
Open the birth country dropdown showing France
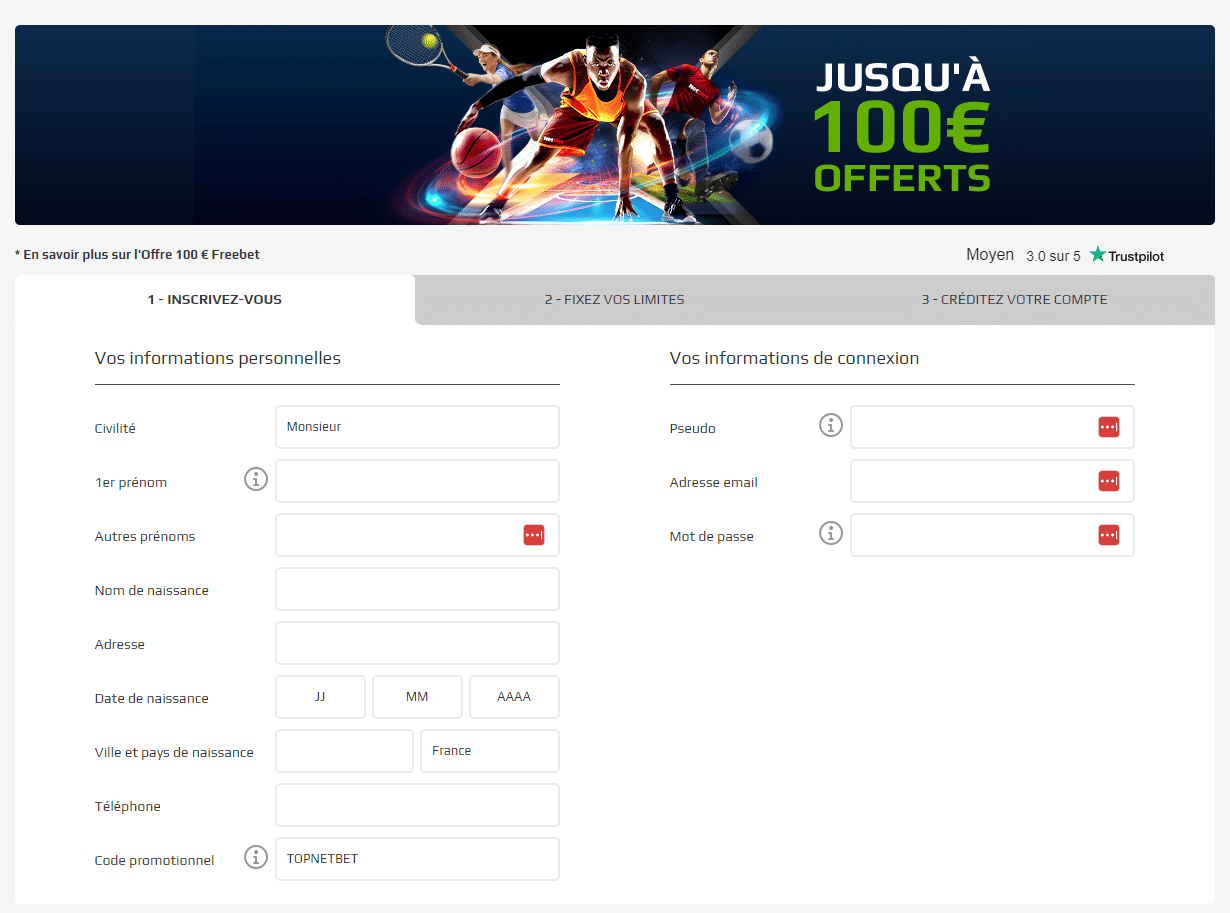(x=490, y=751)
